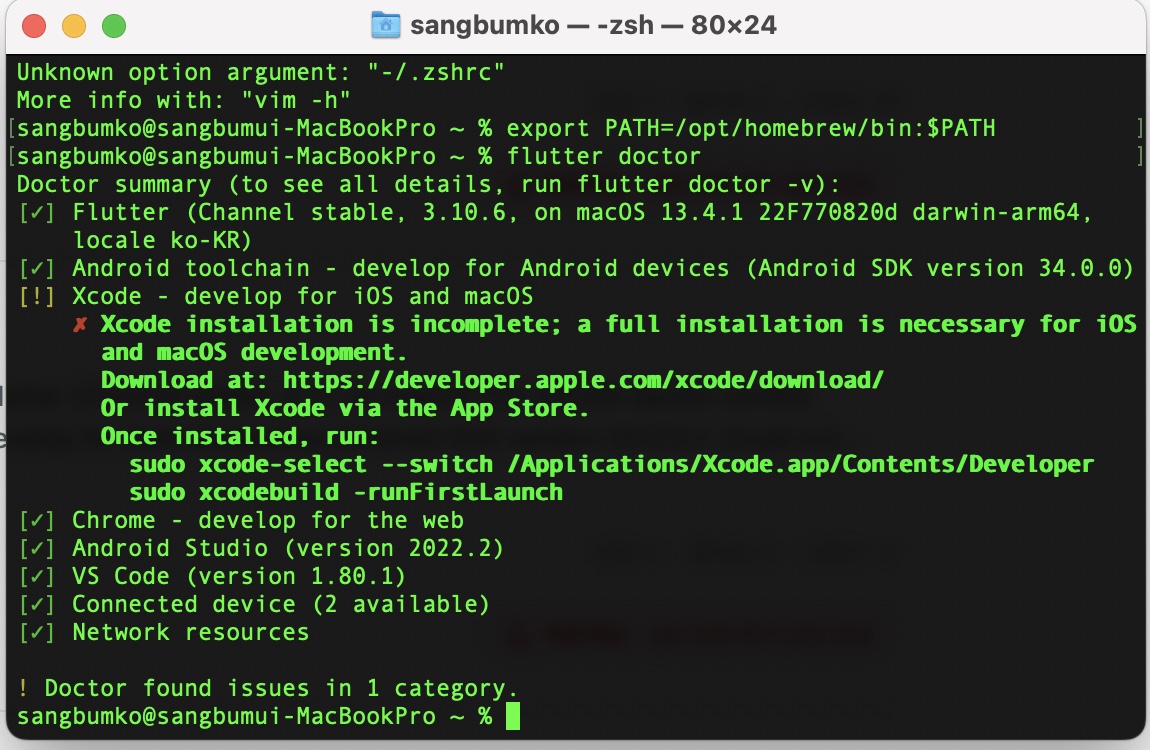Click 'Android SDK version 34.0.0' text
The height and width of the screenshot is (750, 1150).
point(940,268)
